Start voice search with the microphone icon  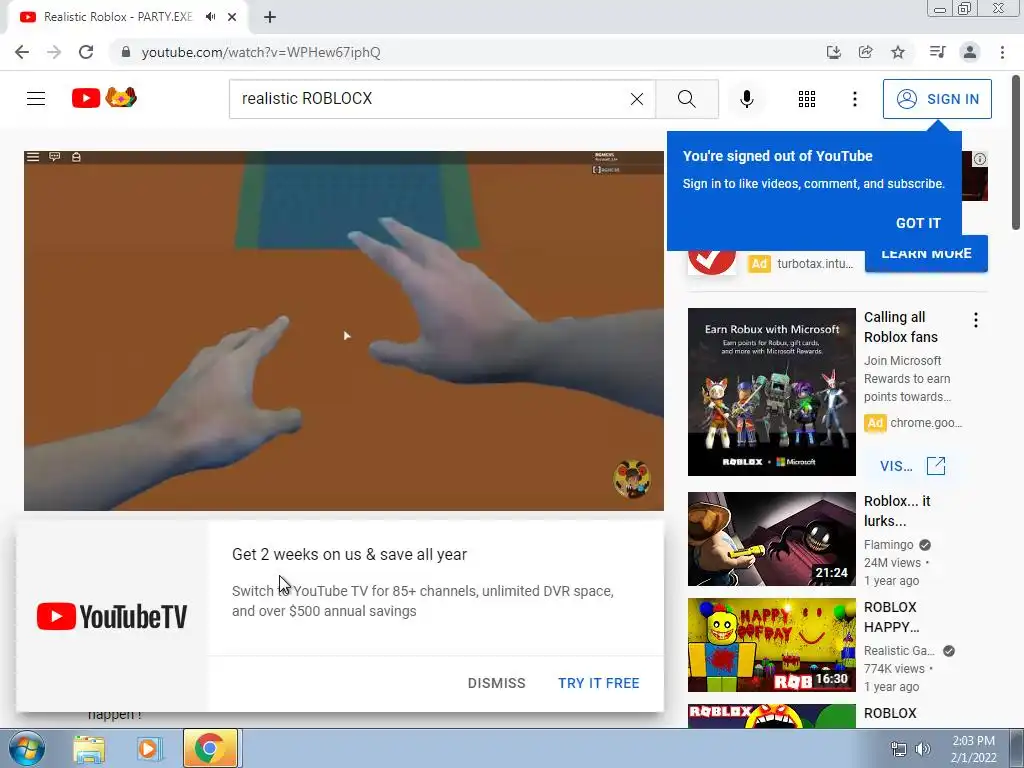click(746, 99)
